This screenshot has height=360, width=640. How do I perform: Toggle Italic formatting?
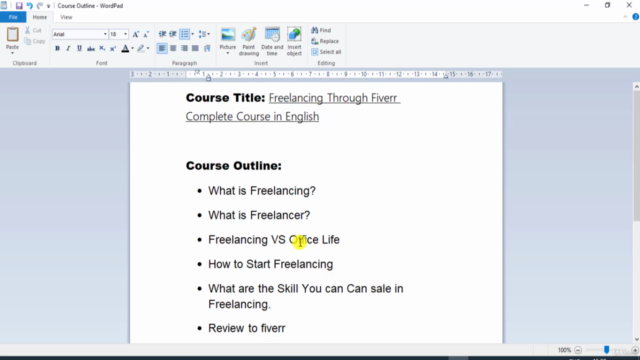point(68,49)
